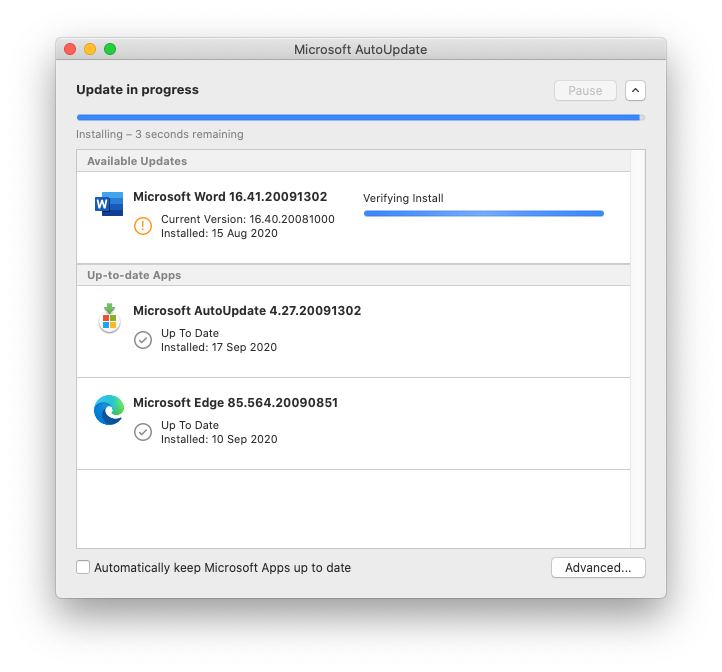This screenshot has width=722, height=672.
Task: Open the Advanced... options
Action: [x=598, y=567]
